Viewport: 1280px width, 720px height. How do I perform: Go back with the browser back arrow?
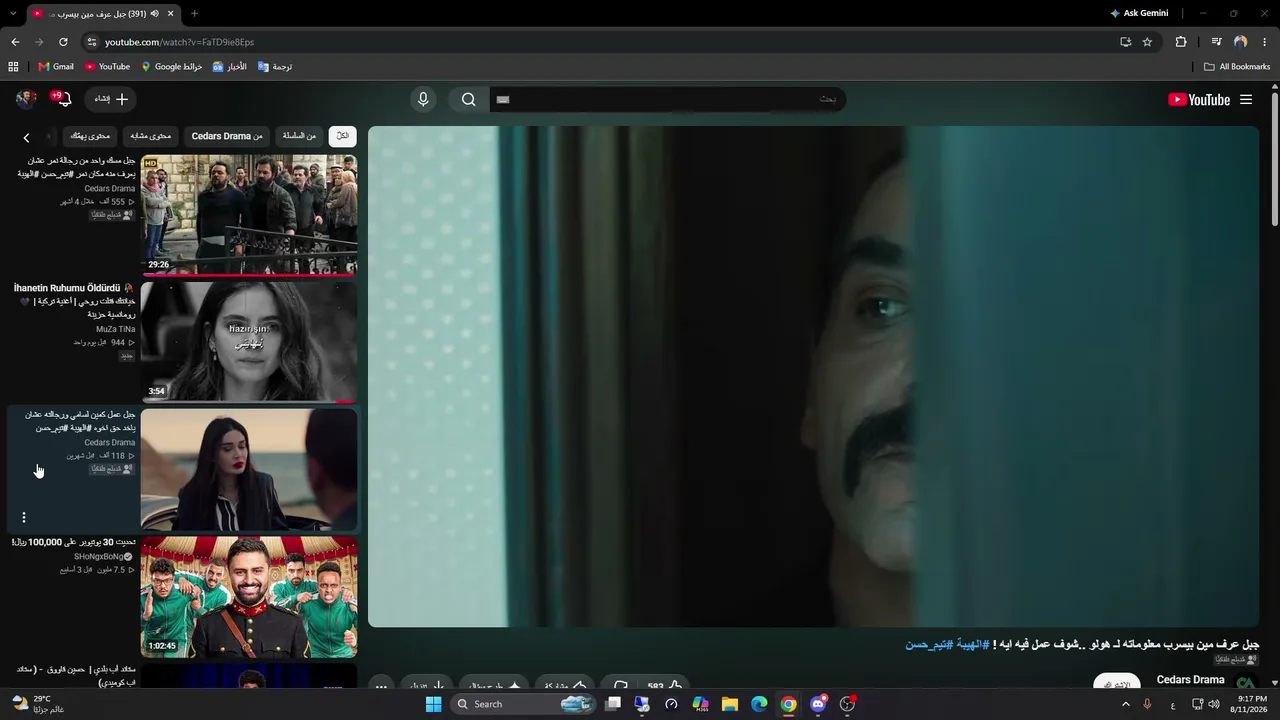coord(15,42)
